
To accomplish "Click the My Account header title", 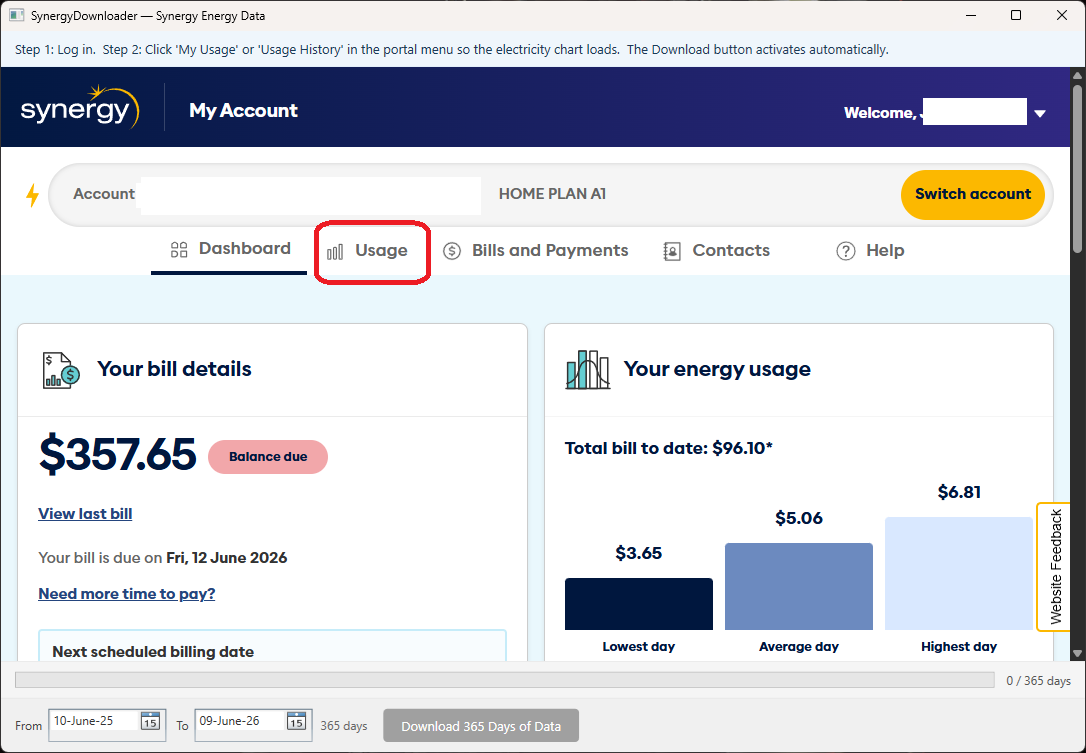I will click(x=244, y=111).
